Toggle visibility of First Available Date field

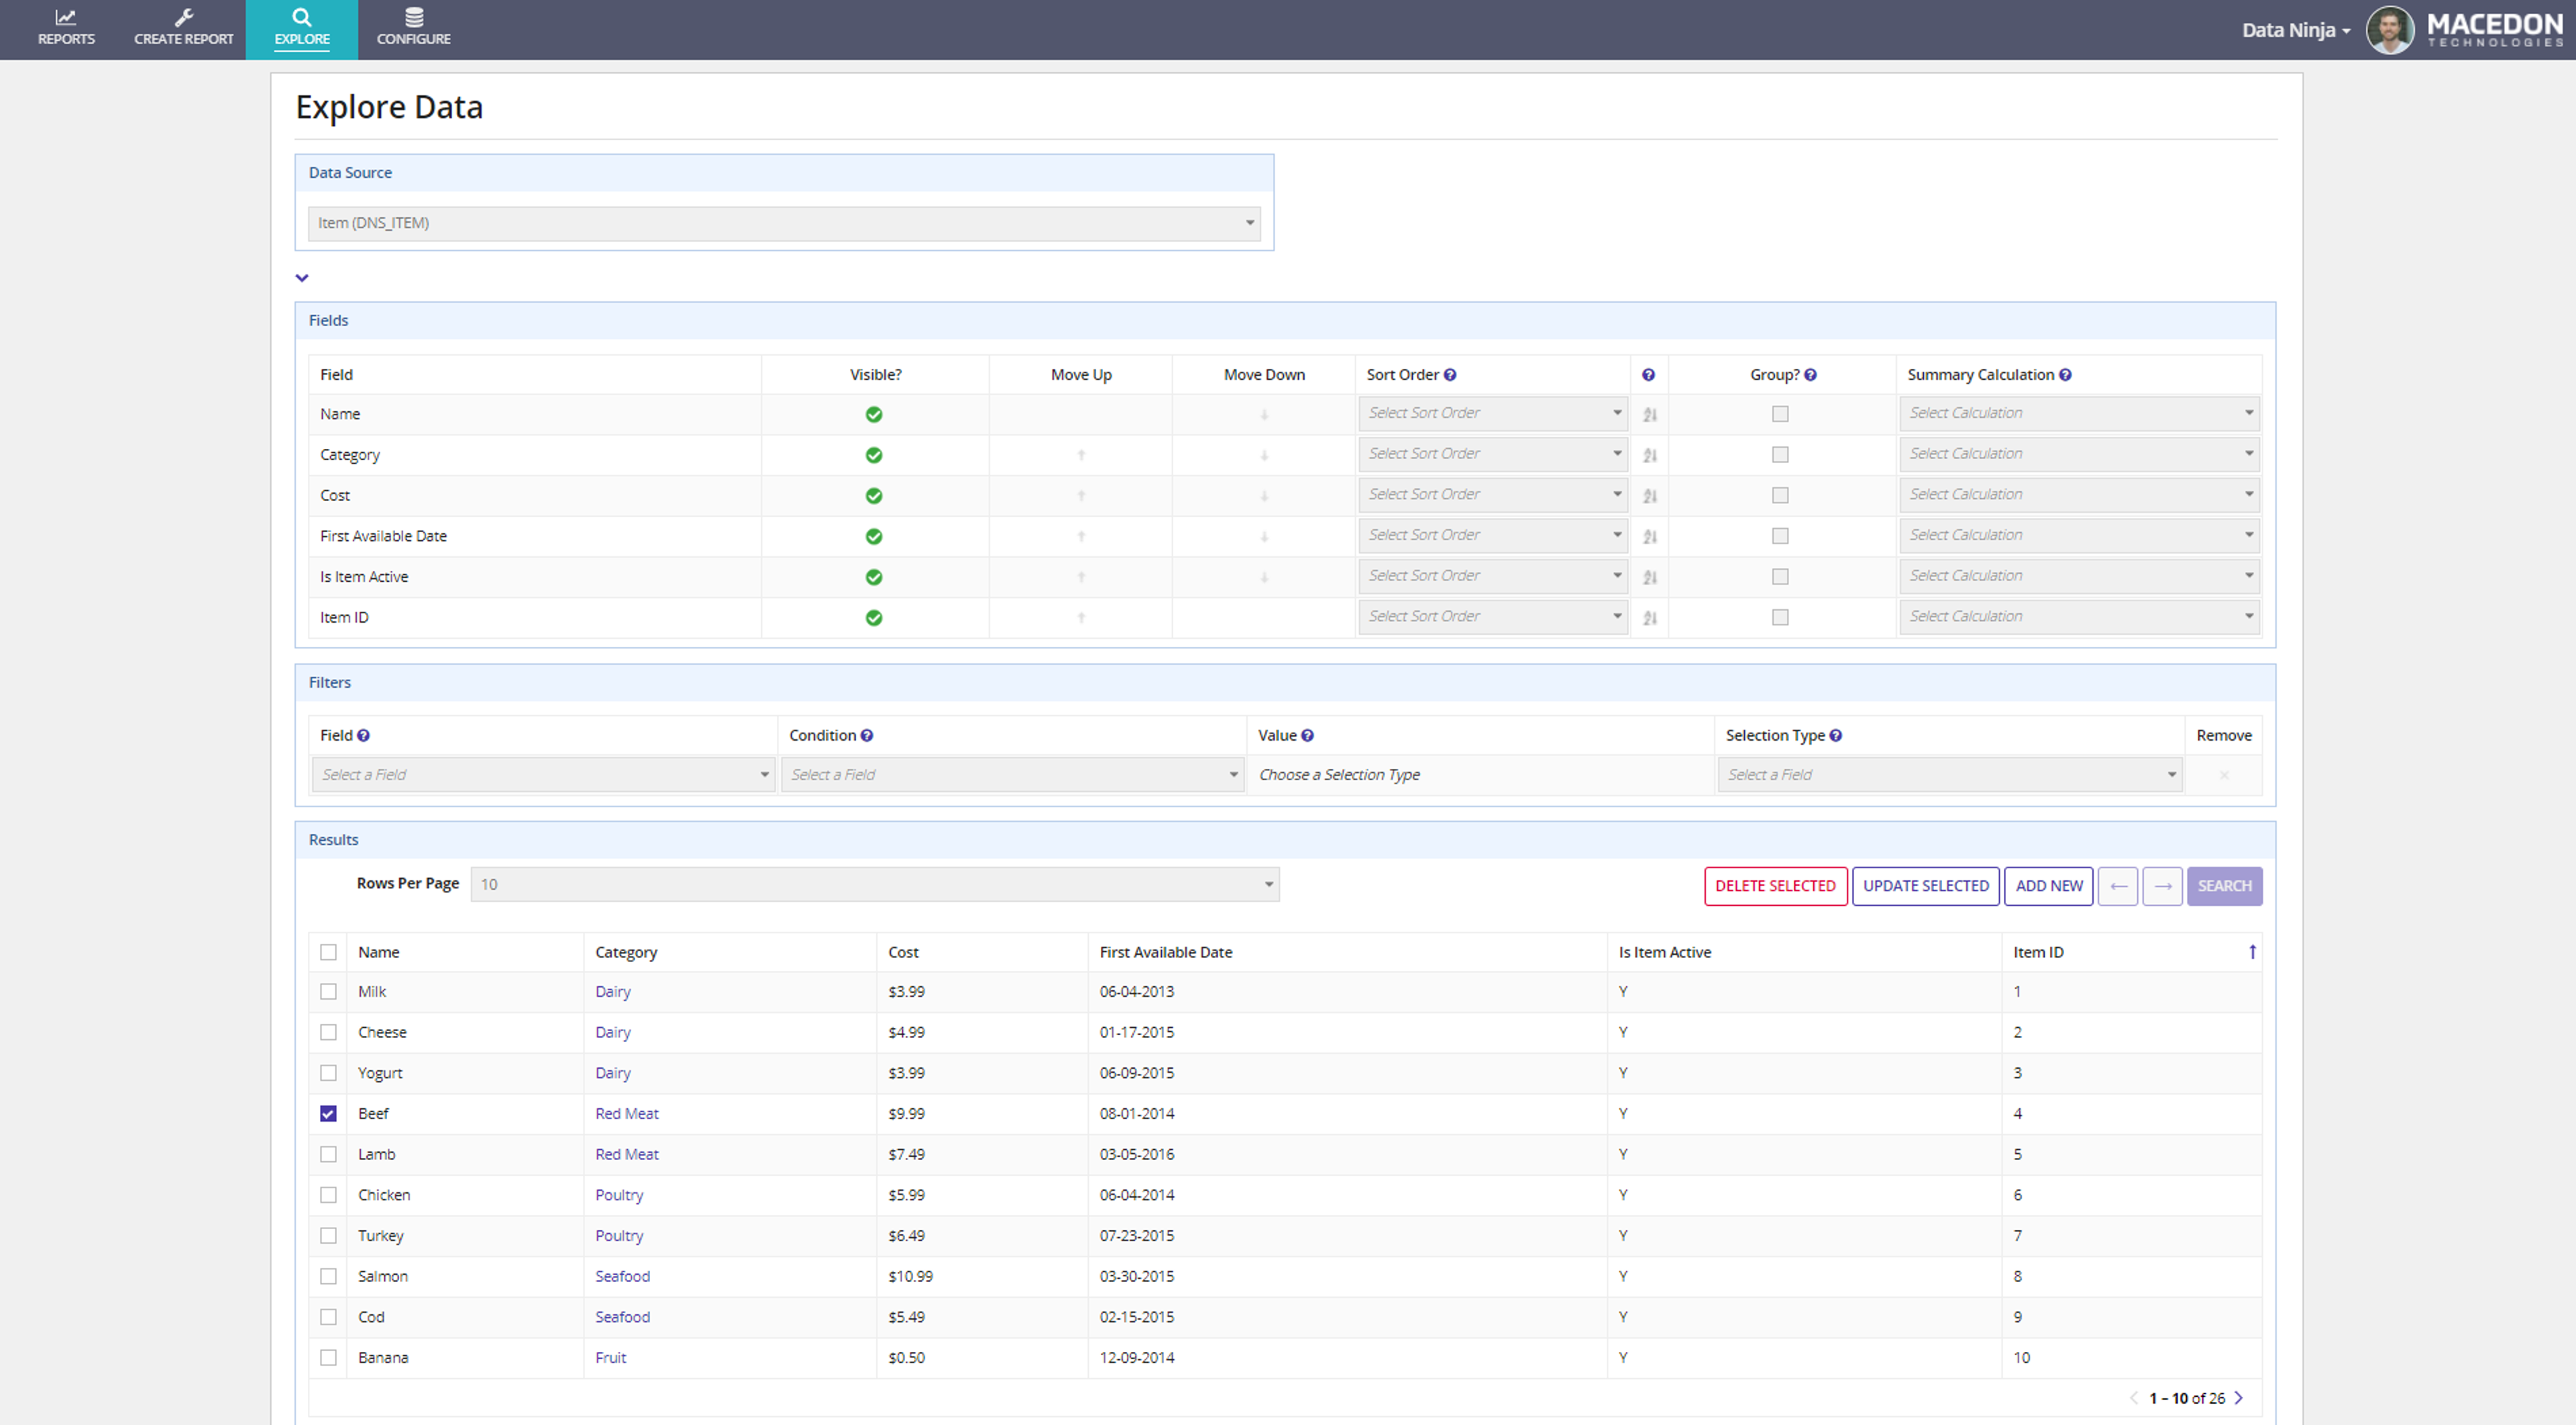[874, 537]
